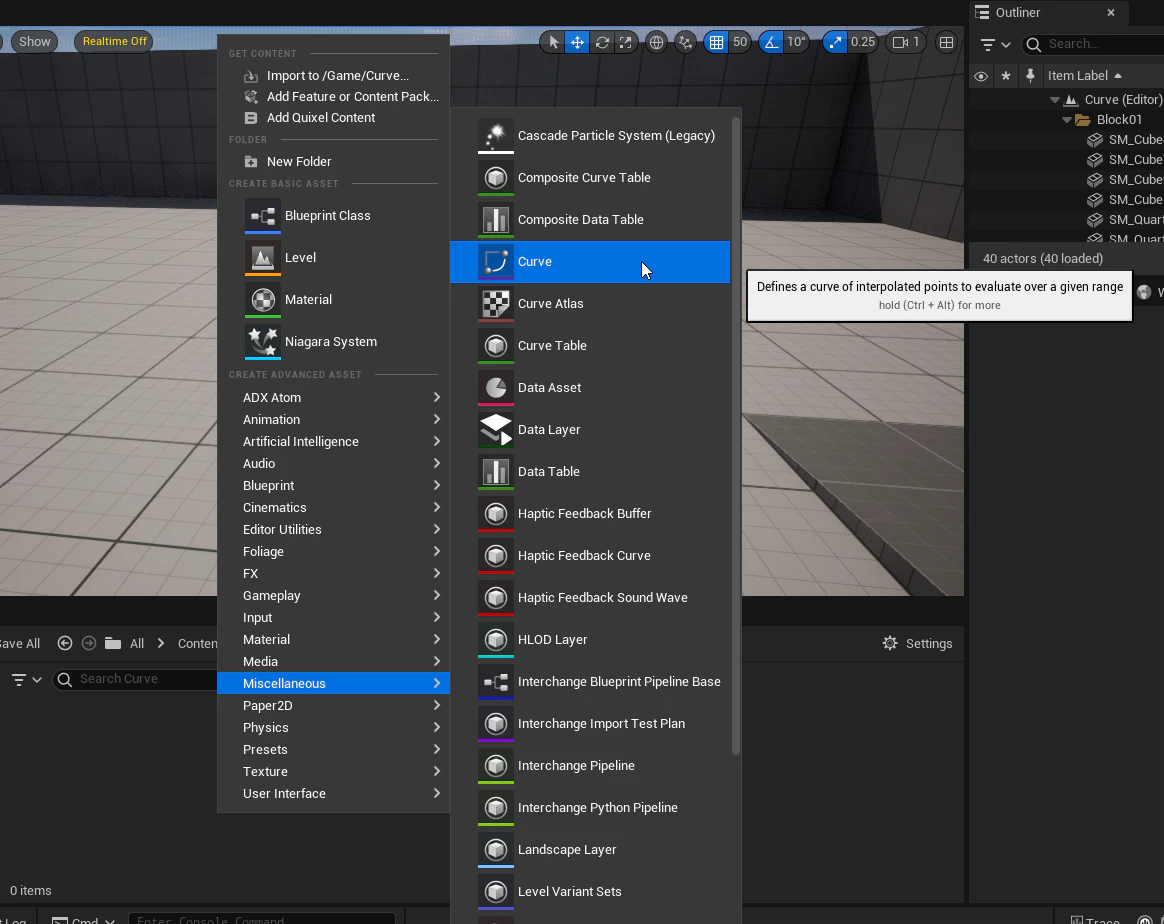This screenshot has height=924, width=1164.
Task: Click New Folder in the context menu
Action: click(x=333, y=162)
